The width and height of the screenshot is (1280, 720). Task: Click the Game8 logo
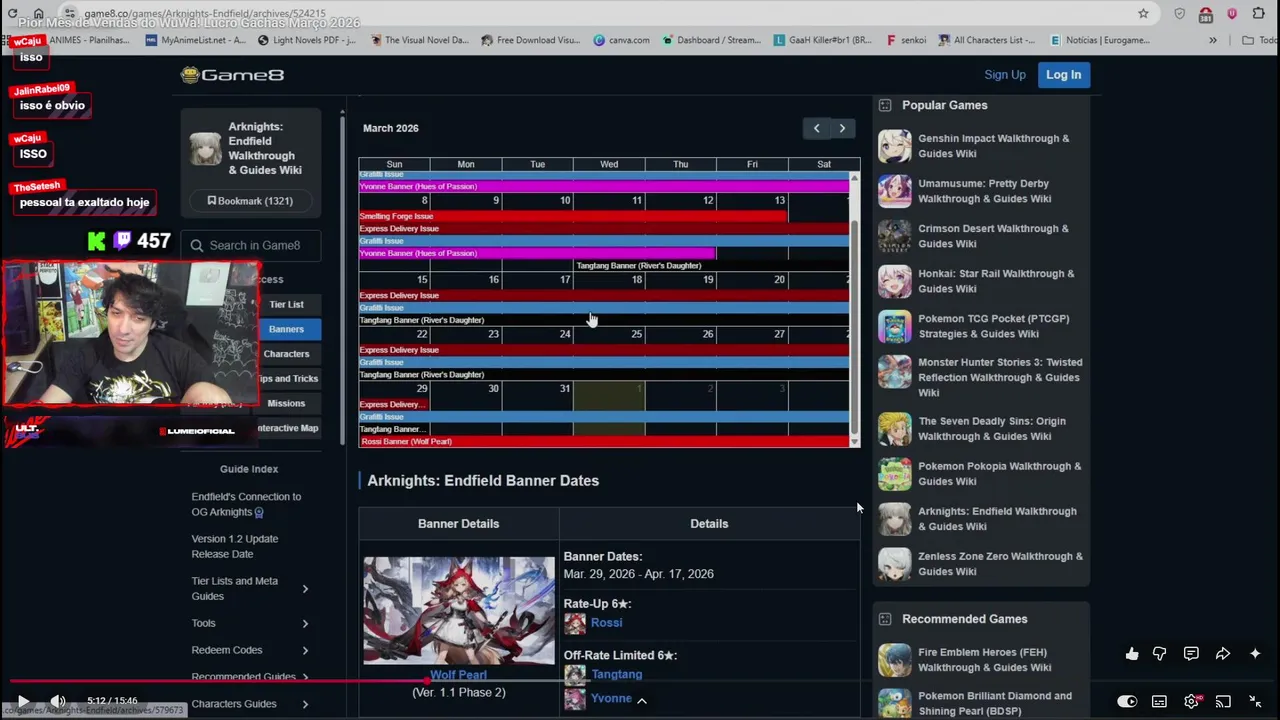[232, 75]
